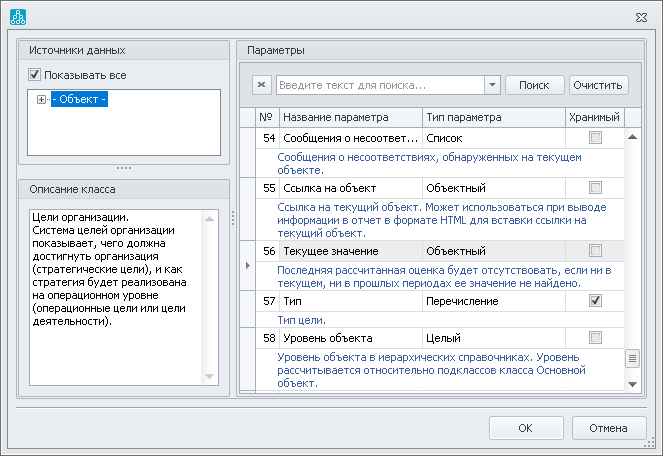The height and width of the screenshot is (456, 663).
Task: Check 'Хранимый' for 'Ссылка на объект'
Action: 595,187
